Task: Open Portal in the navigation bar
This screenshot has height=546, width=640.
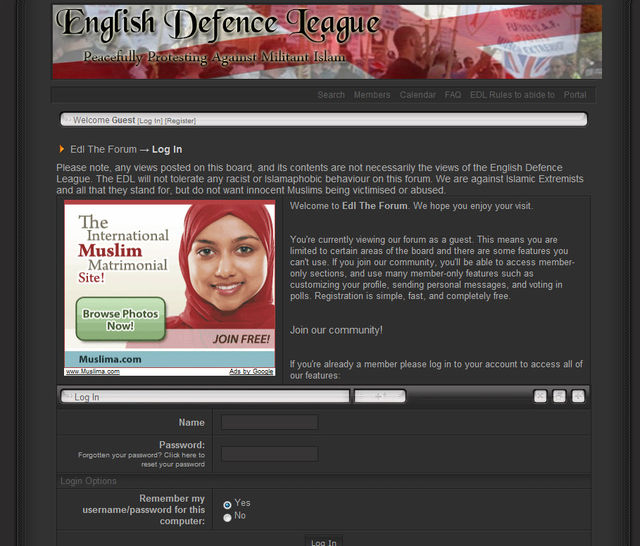Action: pyautogui.click(x=575, y=95)
